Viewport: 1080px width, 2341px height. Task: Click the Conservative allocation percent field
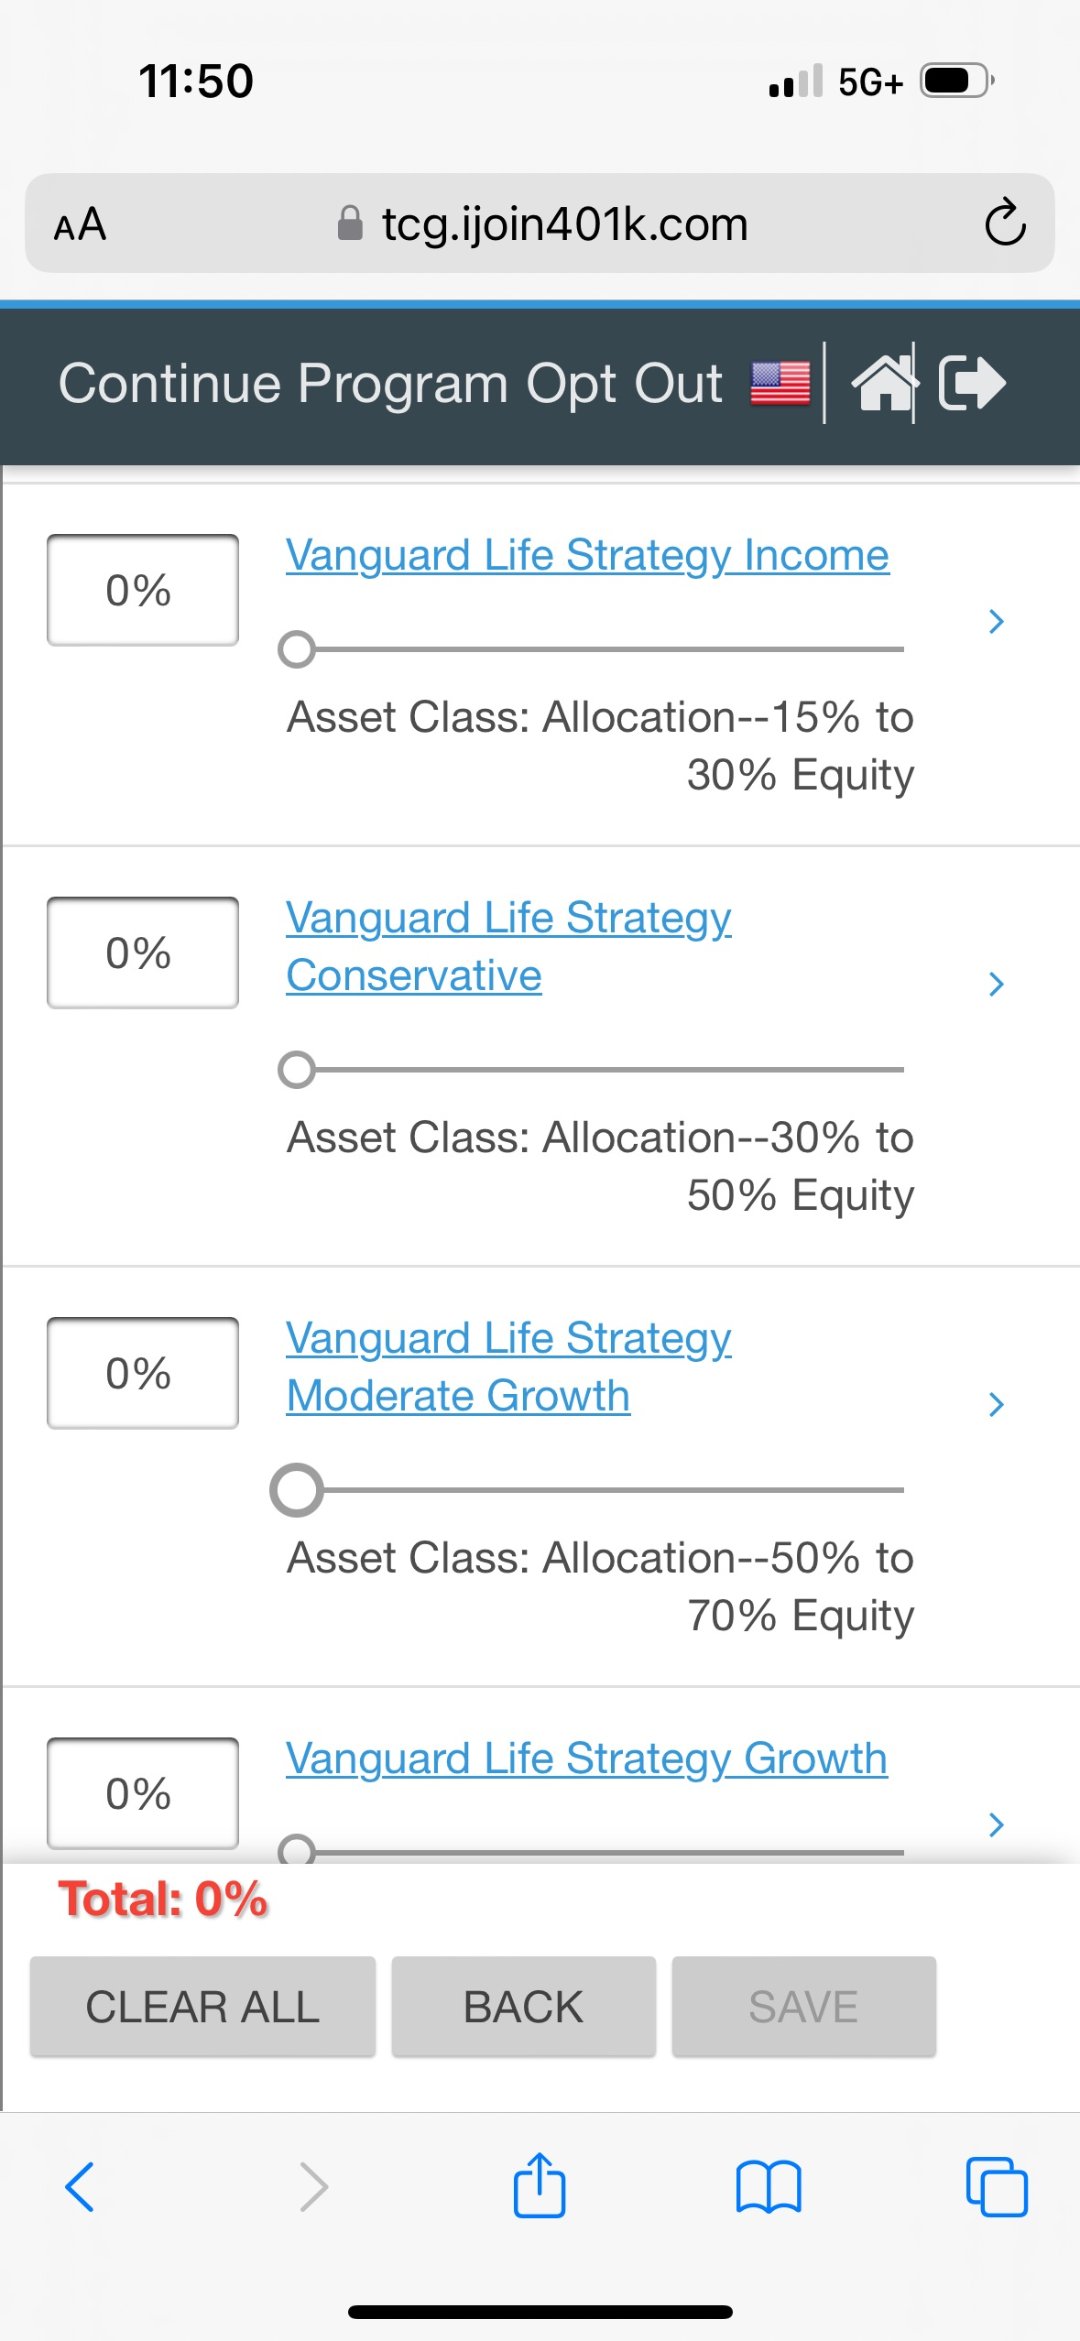(x=142, y=953)
